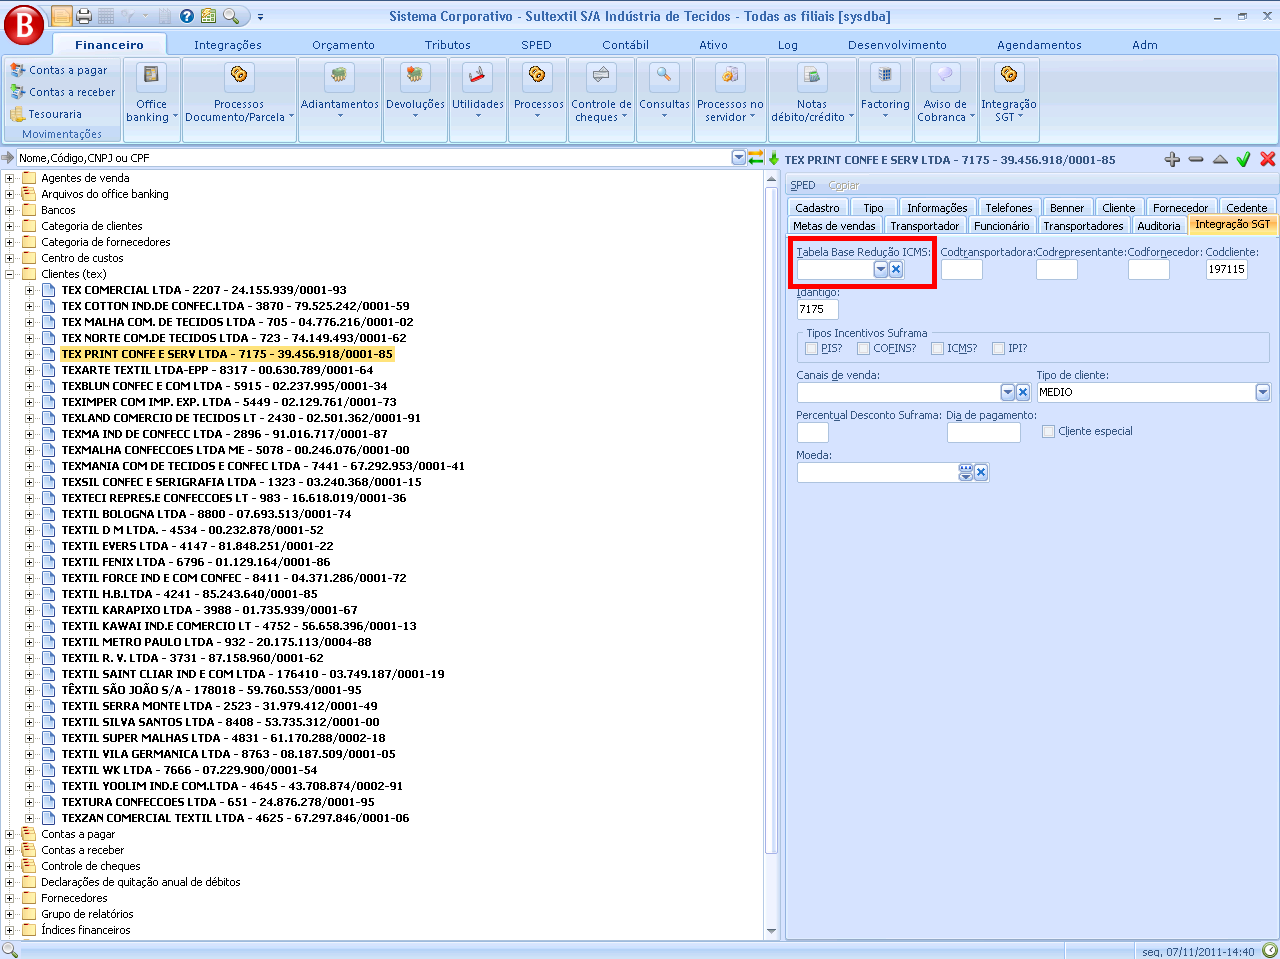Open the Tipo de cliente dropdown

(1262, 393)
